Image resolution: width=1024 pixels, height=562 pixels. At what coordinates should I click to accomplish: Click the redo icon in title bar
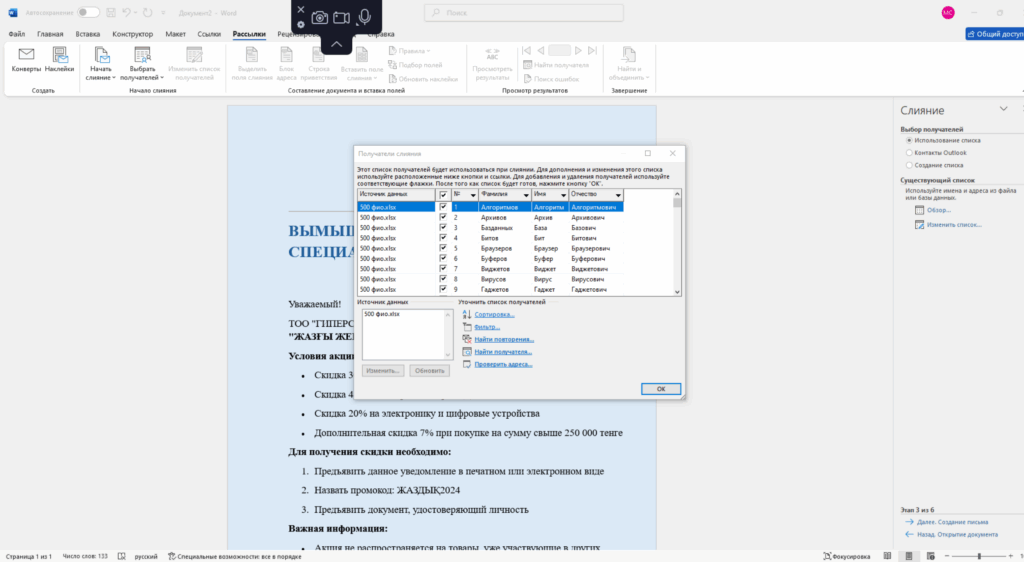click(148, 12)
